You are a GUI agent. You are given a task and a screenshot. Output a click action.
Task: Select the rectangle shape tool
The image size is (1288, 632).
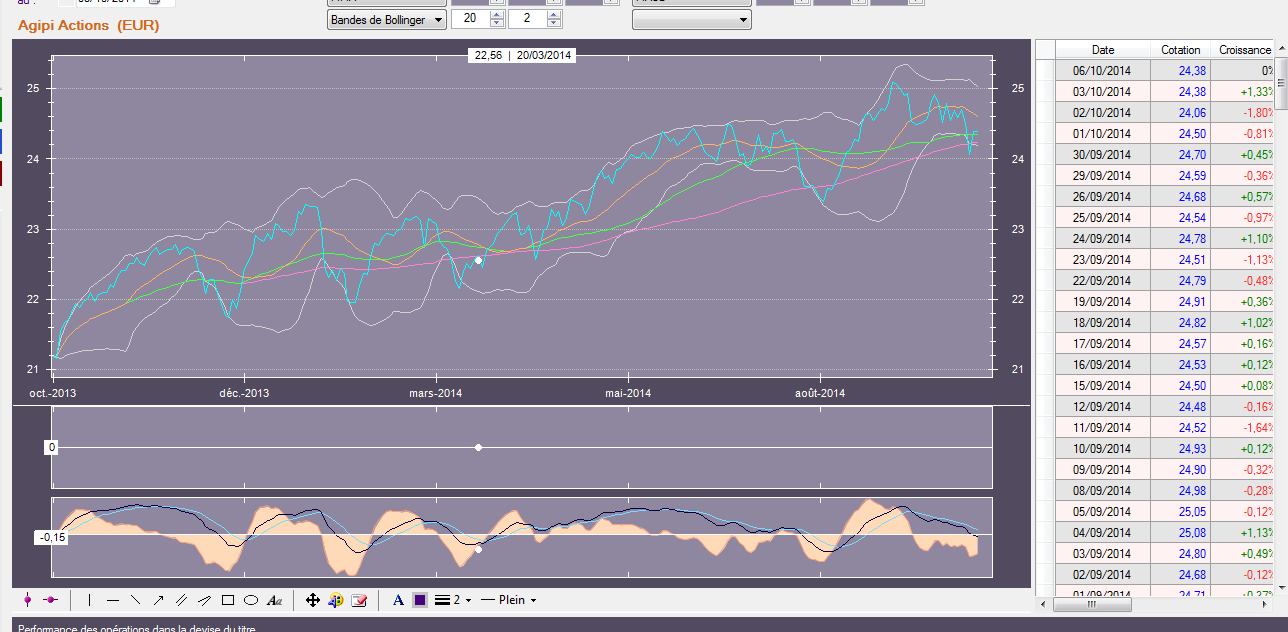click(x=228, y=600)
